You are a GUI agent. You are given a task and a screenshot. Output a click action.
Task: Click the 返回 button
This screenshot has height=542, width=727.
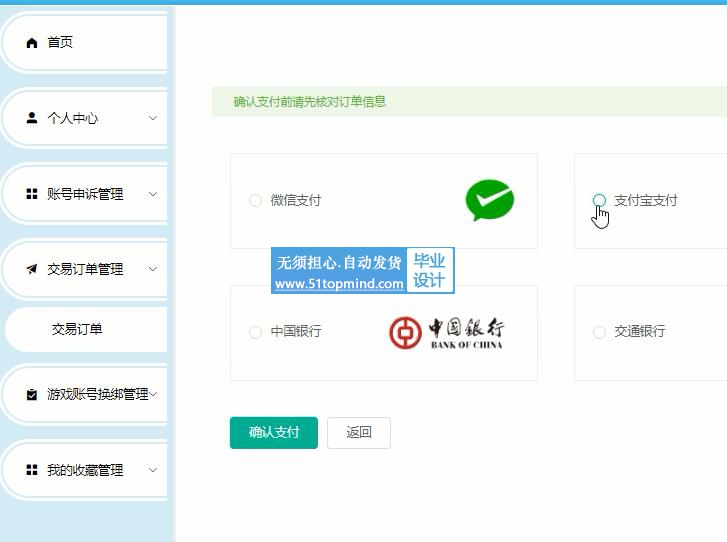pos(359,433)
